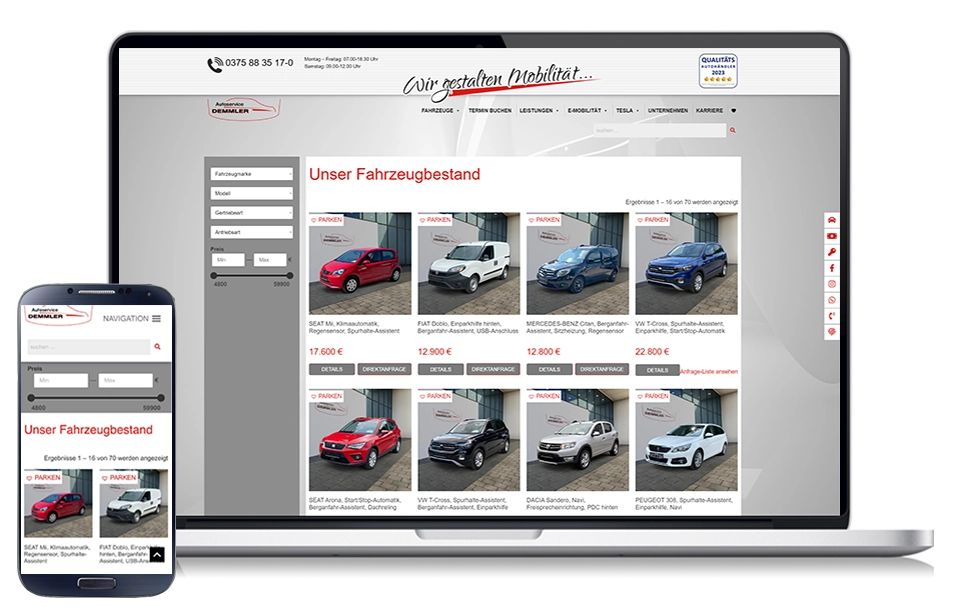Open the car icon in right sidebar
Image resolution: width=957 pixels, height=608 pixels.
tap(831, 220)
